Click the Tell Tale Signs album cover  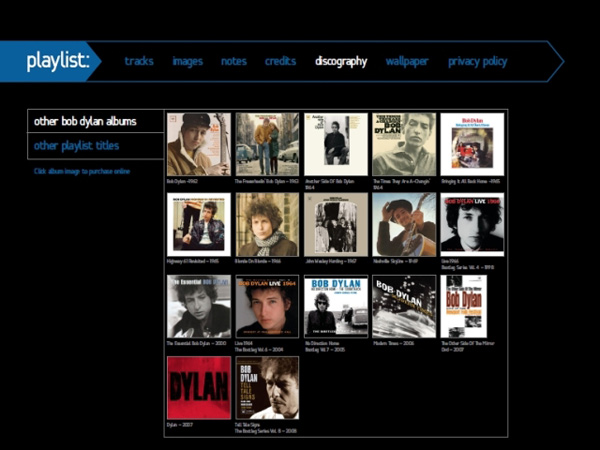(x=267, y=388)
